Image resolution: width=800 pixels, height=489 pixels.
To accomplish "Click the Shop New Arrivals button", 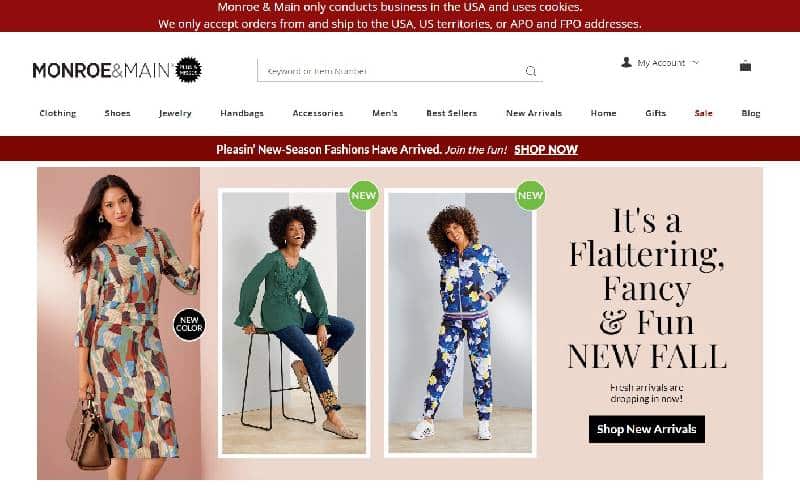I will pyautogui.click(x=646, y=429).
